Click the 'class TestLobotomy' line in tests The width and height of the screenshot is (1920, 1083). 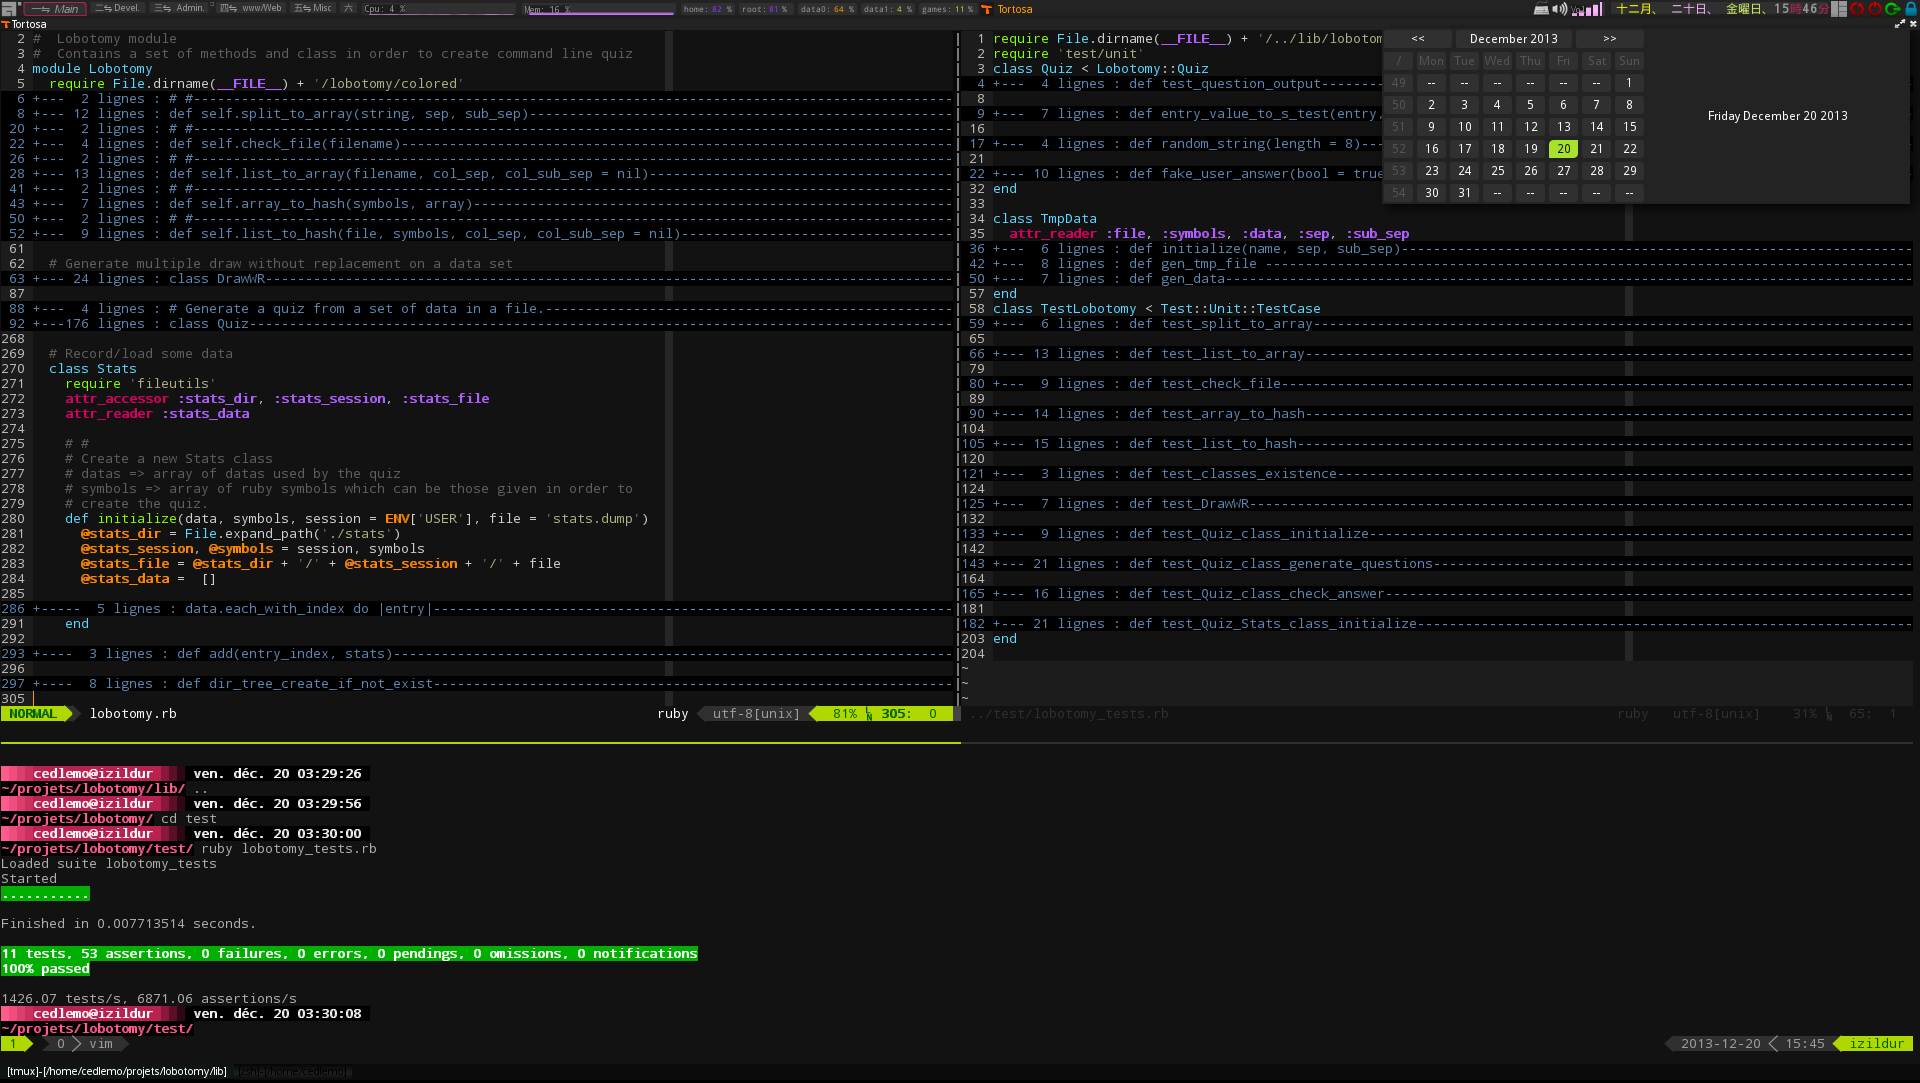click(1156, 308)
